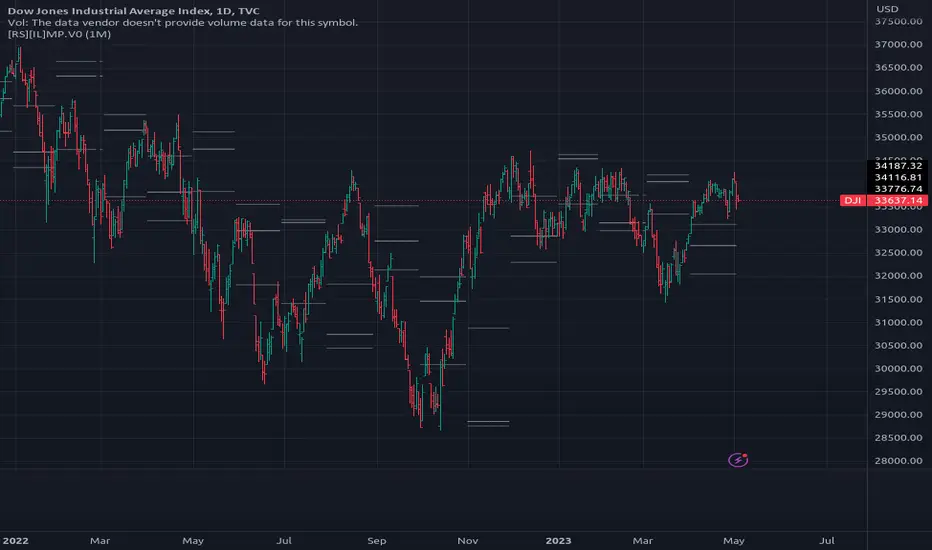This screenshot has width=932, height=550.
Task: Click the 32500.00 price axis label
Action: (898, 253)
